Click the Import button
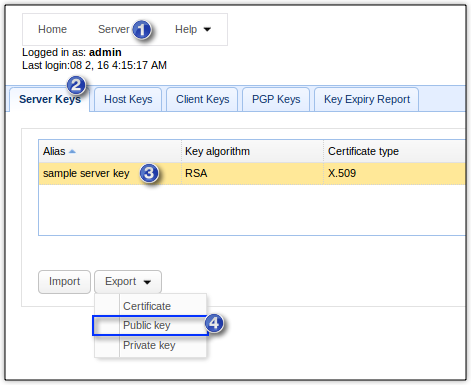This screenshot has height=385, width=471. [64, 282]
